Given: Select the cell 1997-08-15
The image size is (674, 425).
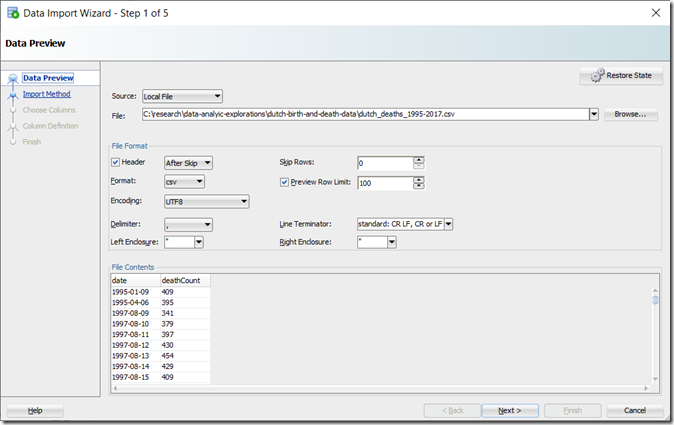Looking at the screenshot, I should coord(135,377).
